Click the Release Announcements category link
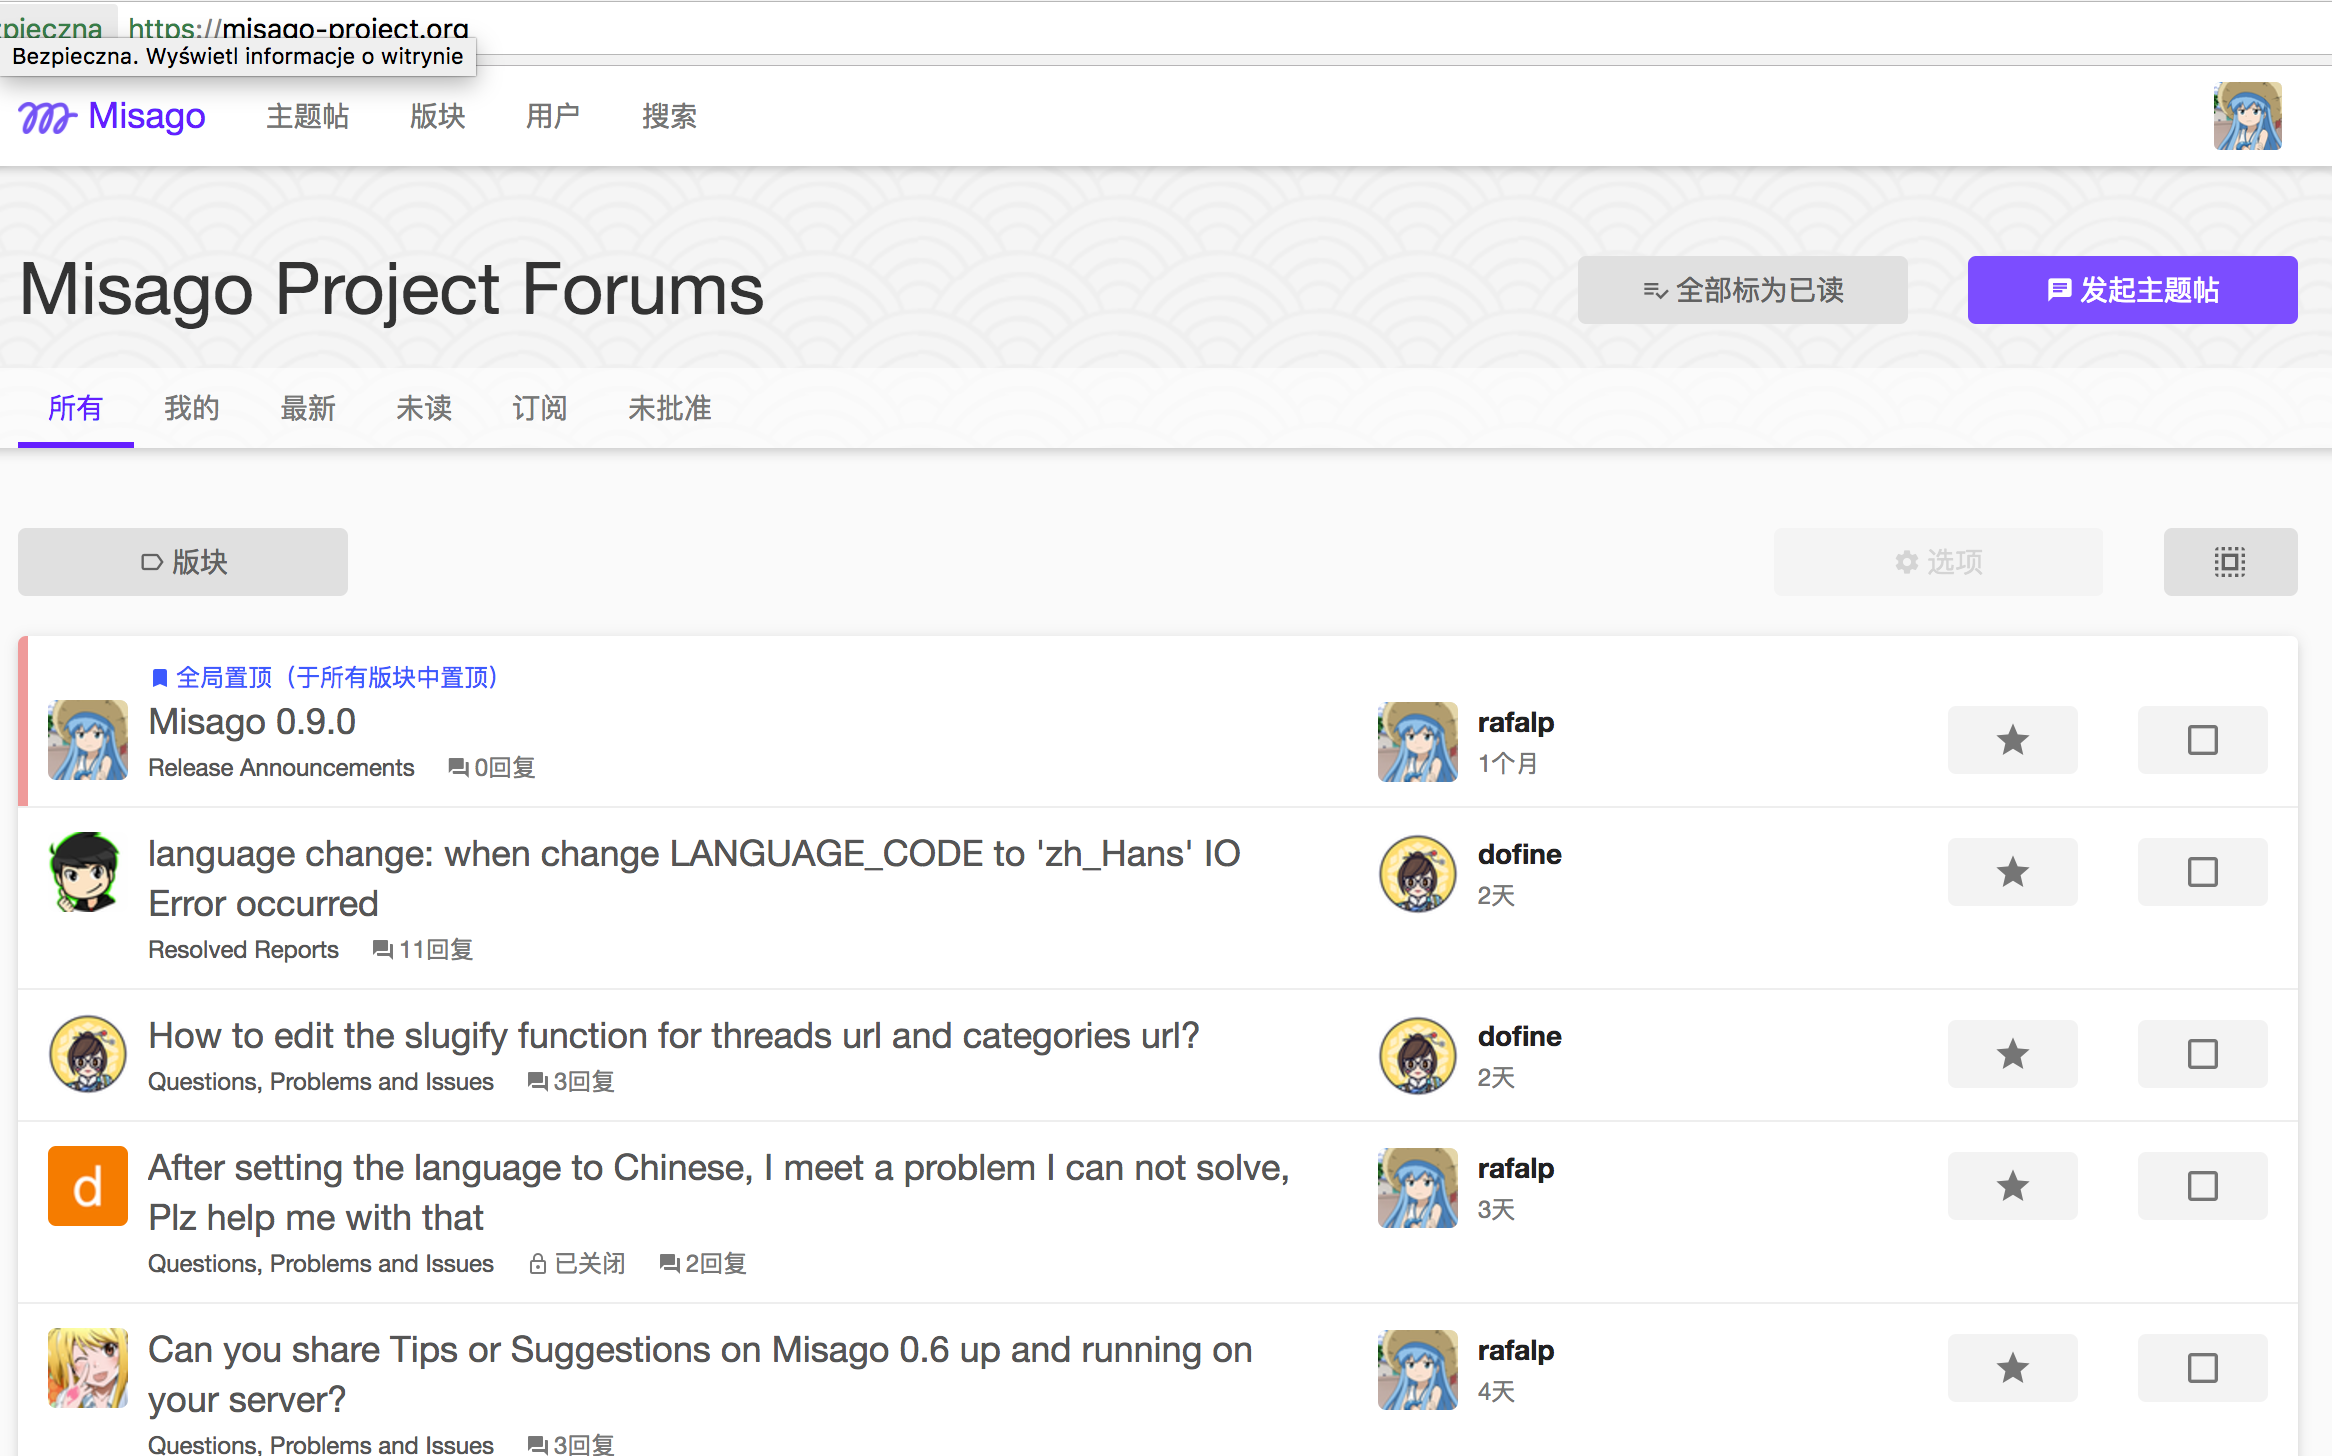Screen dimensions: 2332x1456 tap(281, 768)
